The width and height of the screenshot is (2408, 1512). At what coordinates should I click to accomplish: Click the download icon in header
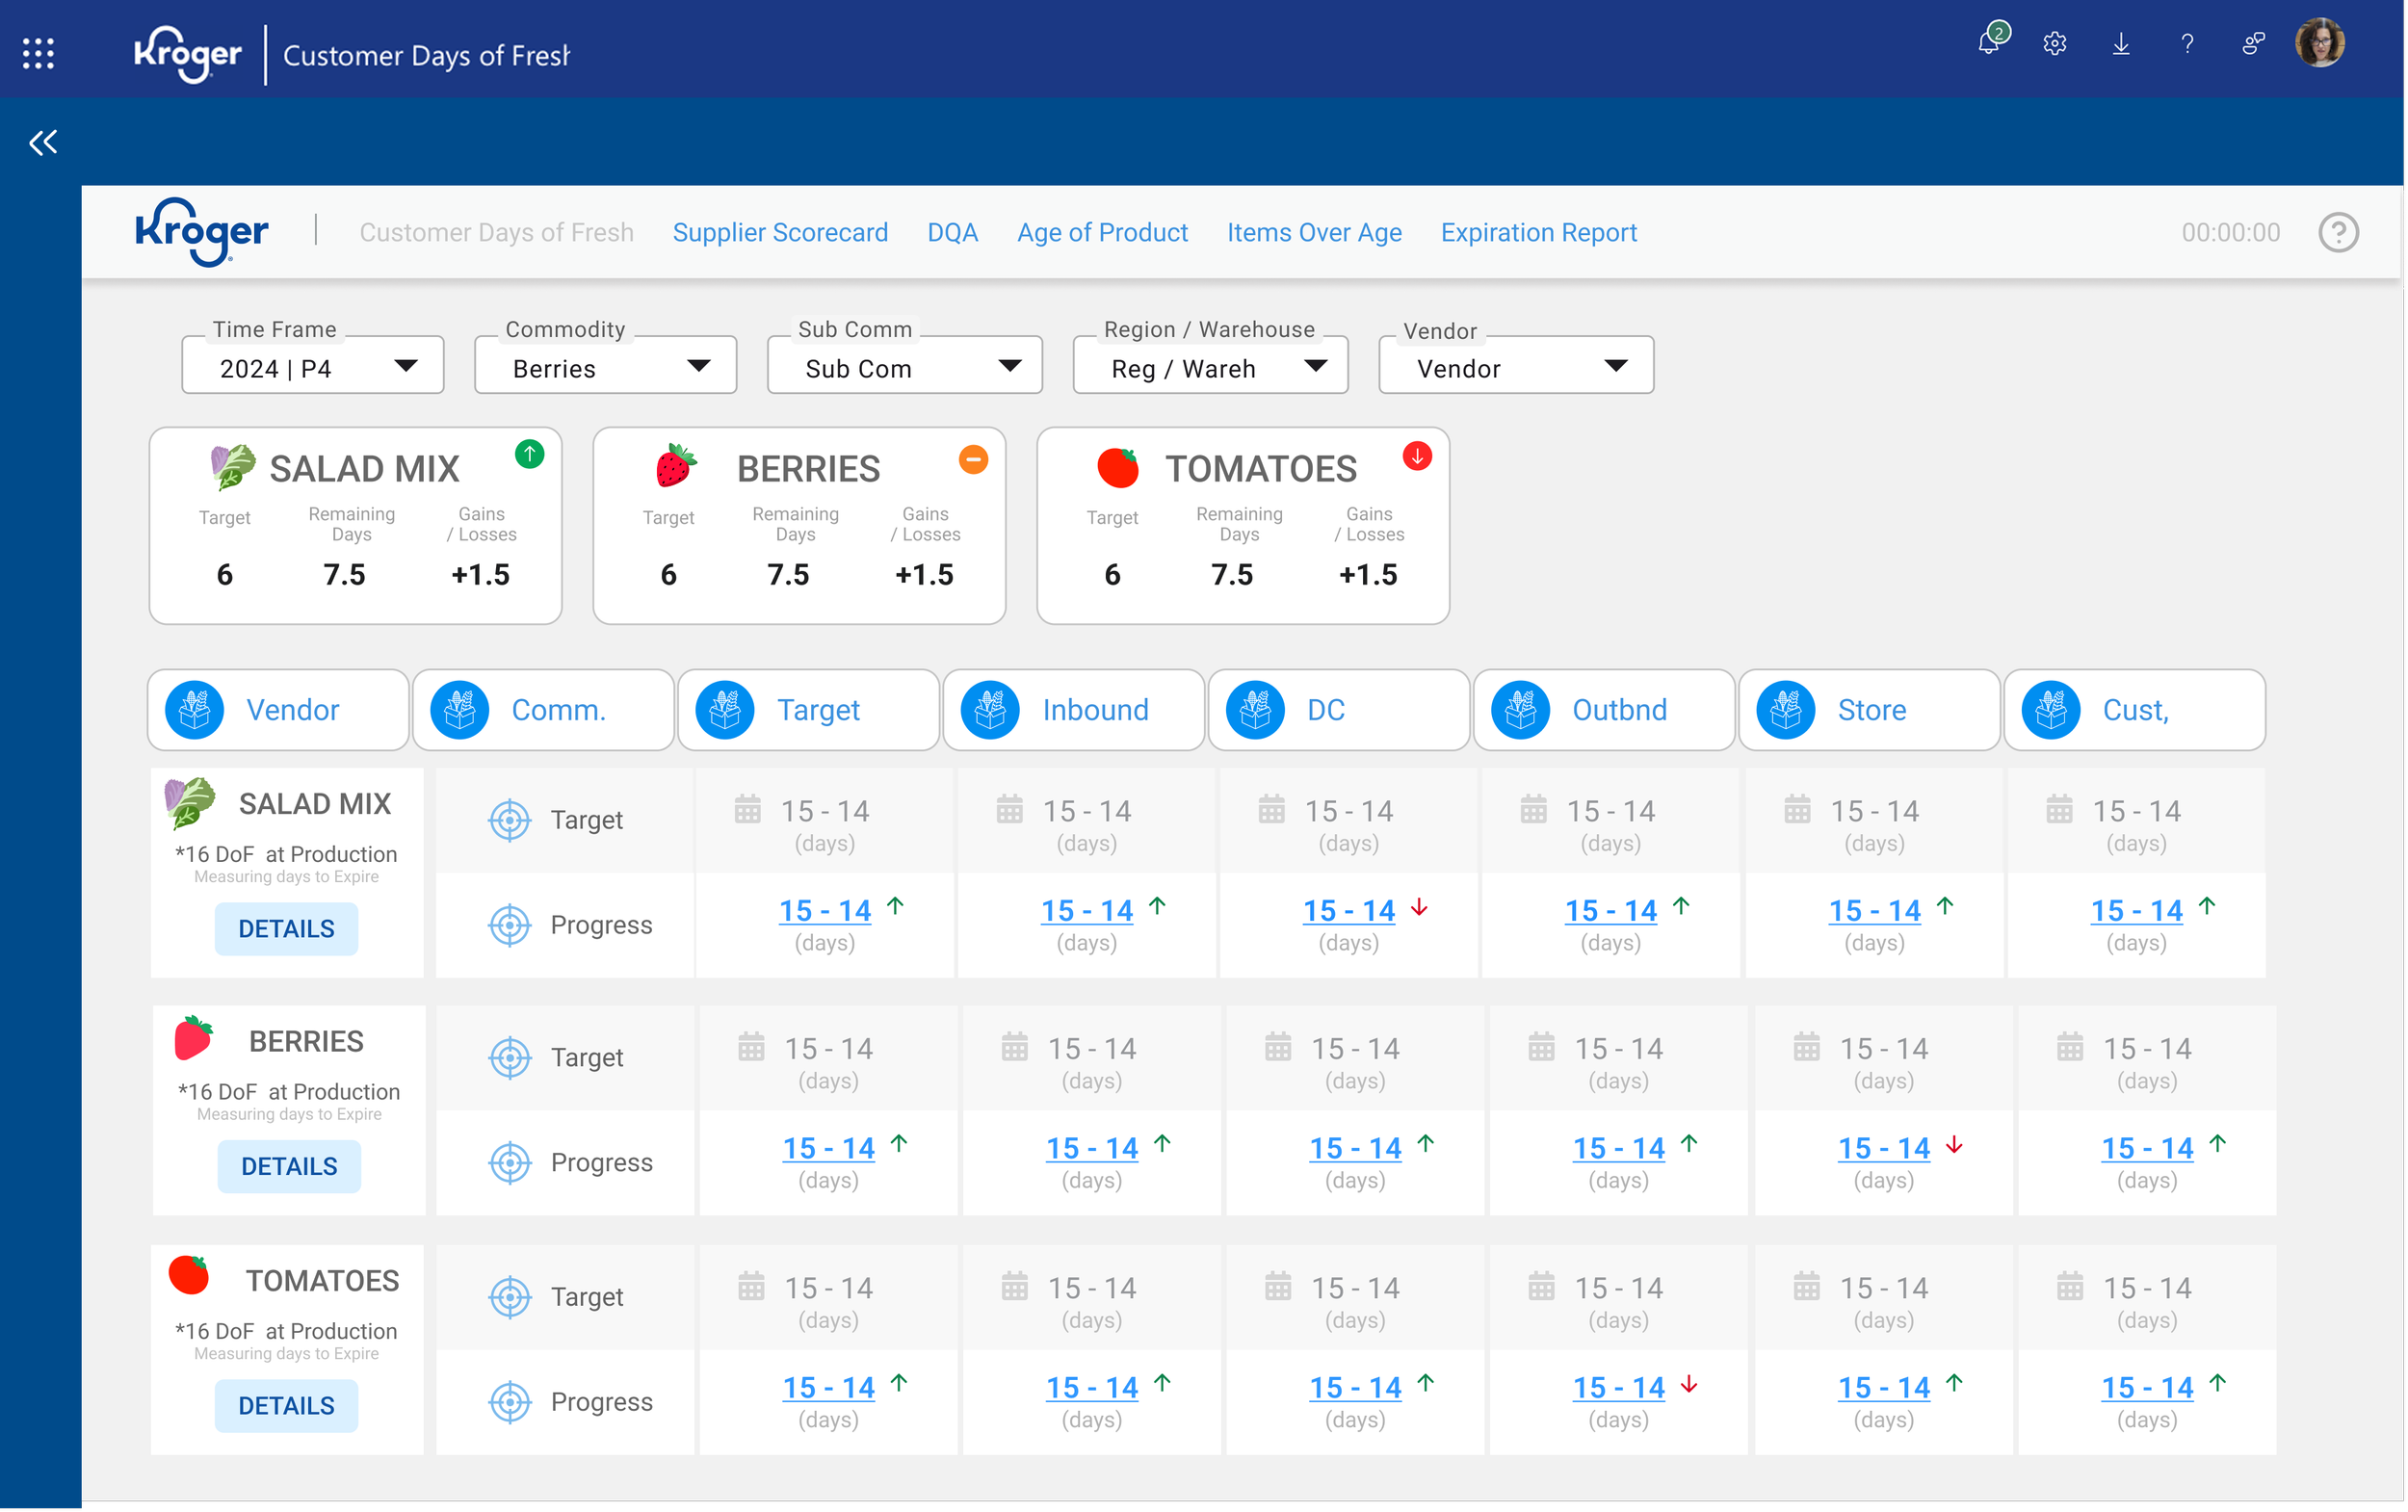[2121, 44]
